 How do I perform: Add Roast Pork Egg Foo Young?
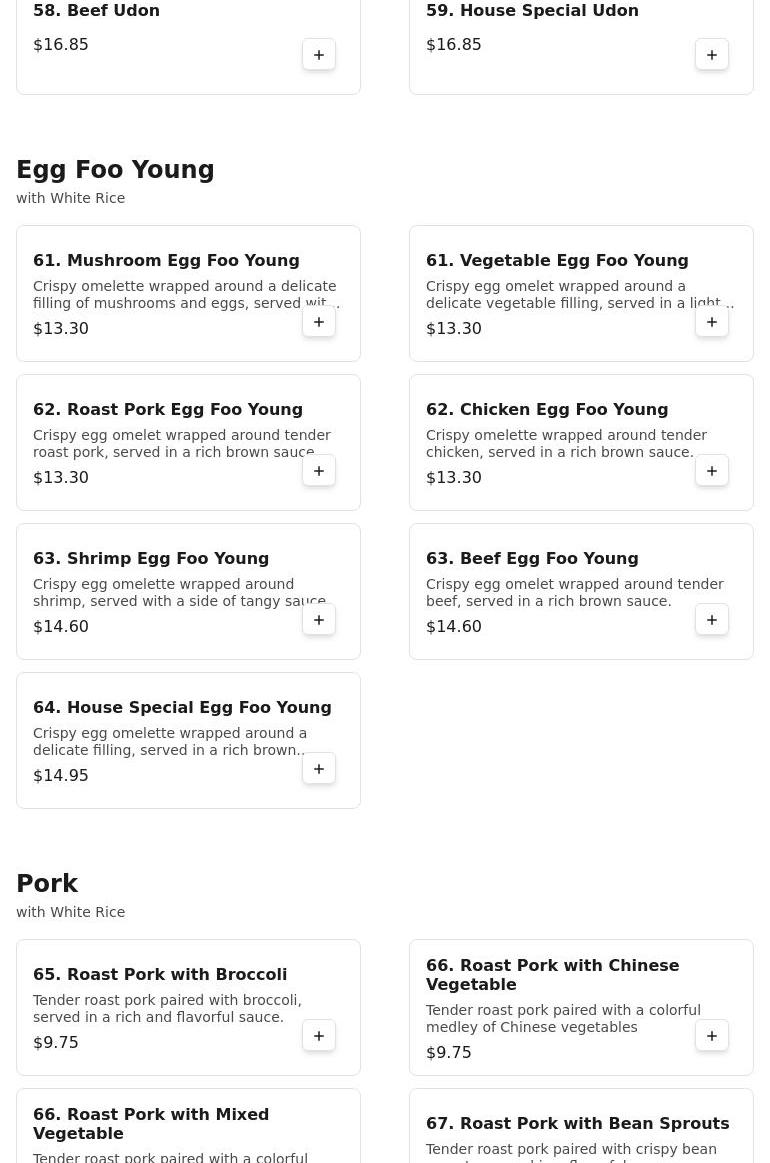(x=319, y=471)
